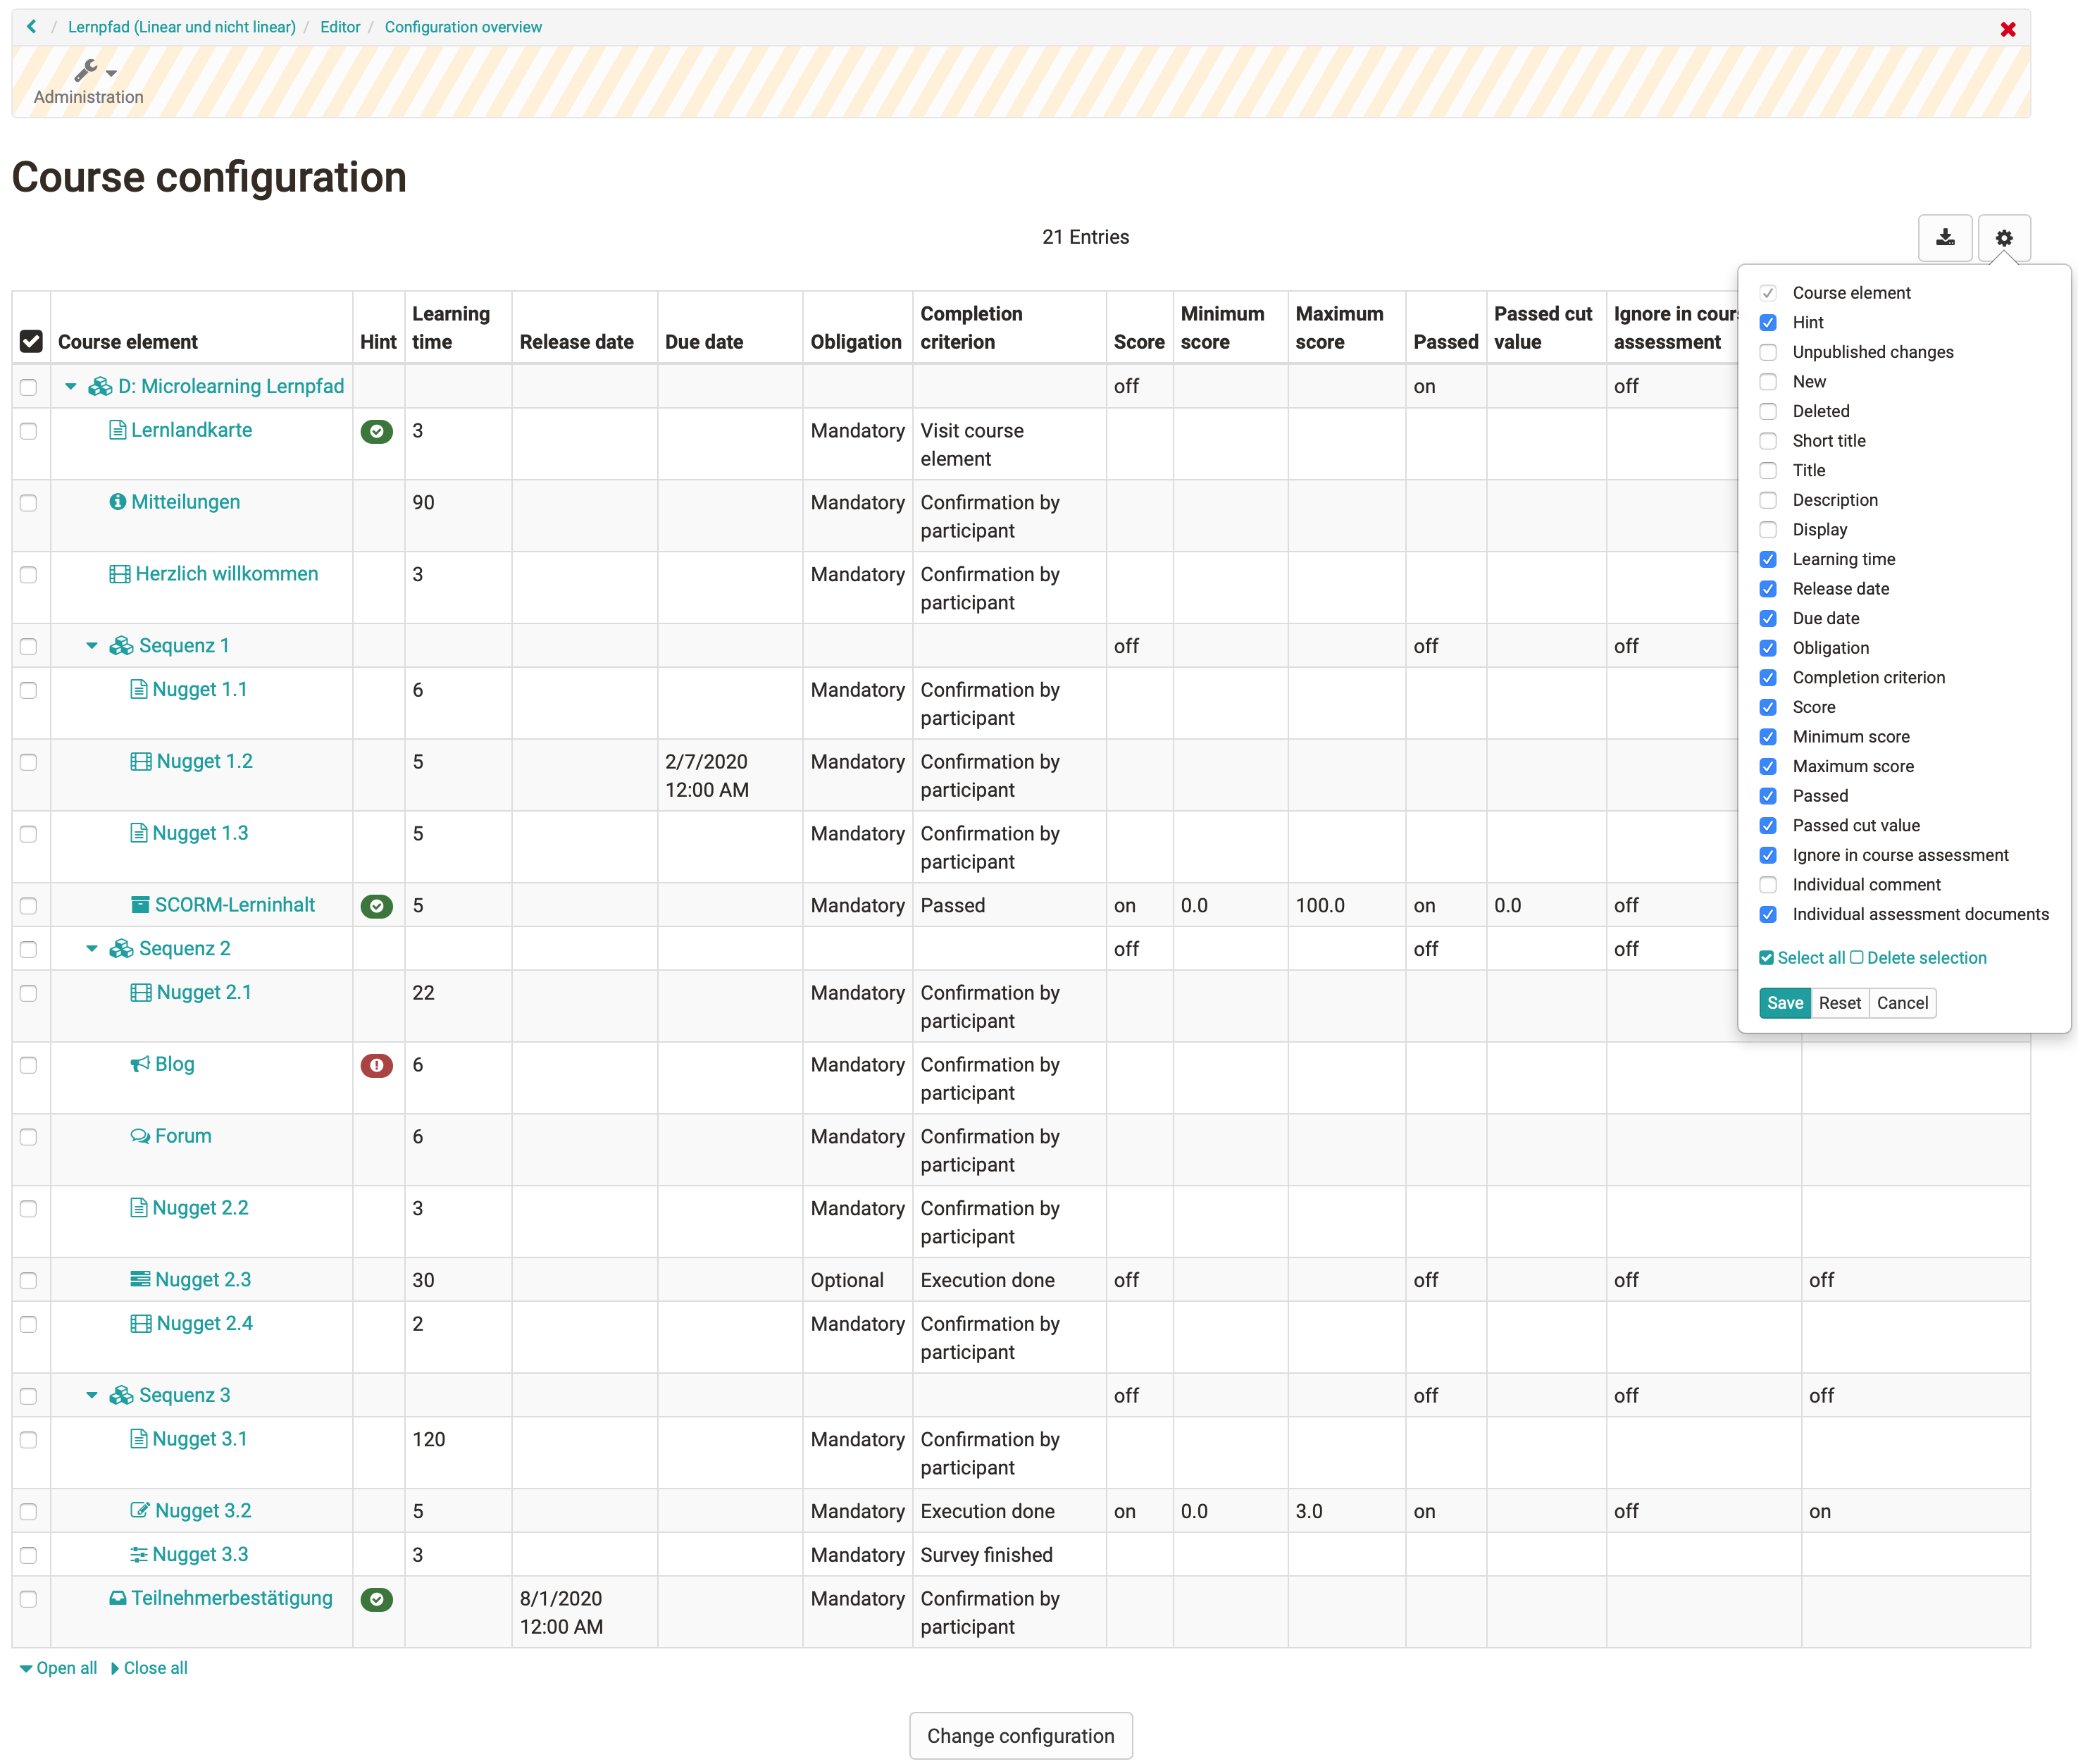Check the Lernlandkarte row checkbox
The width and height of the screenshot is (2078, 1764).
tap(28, 431)
